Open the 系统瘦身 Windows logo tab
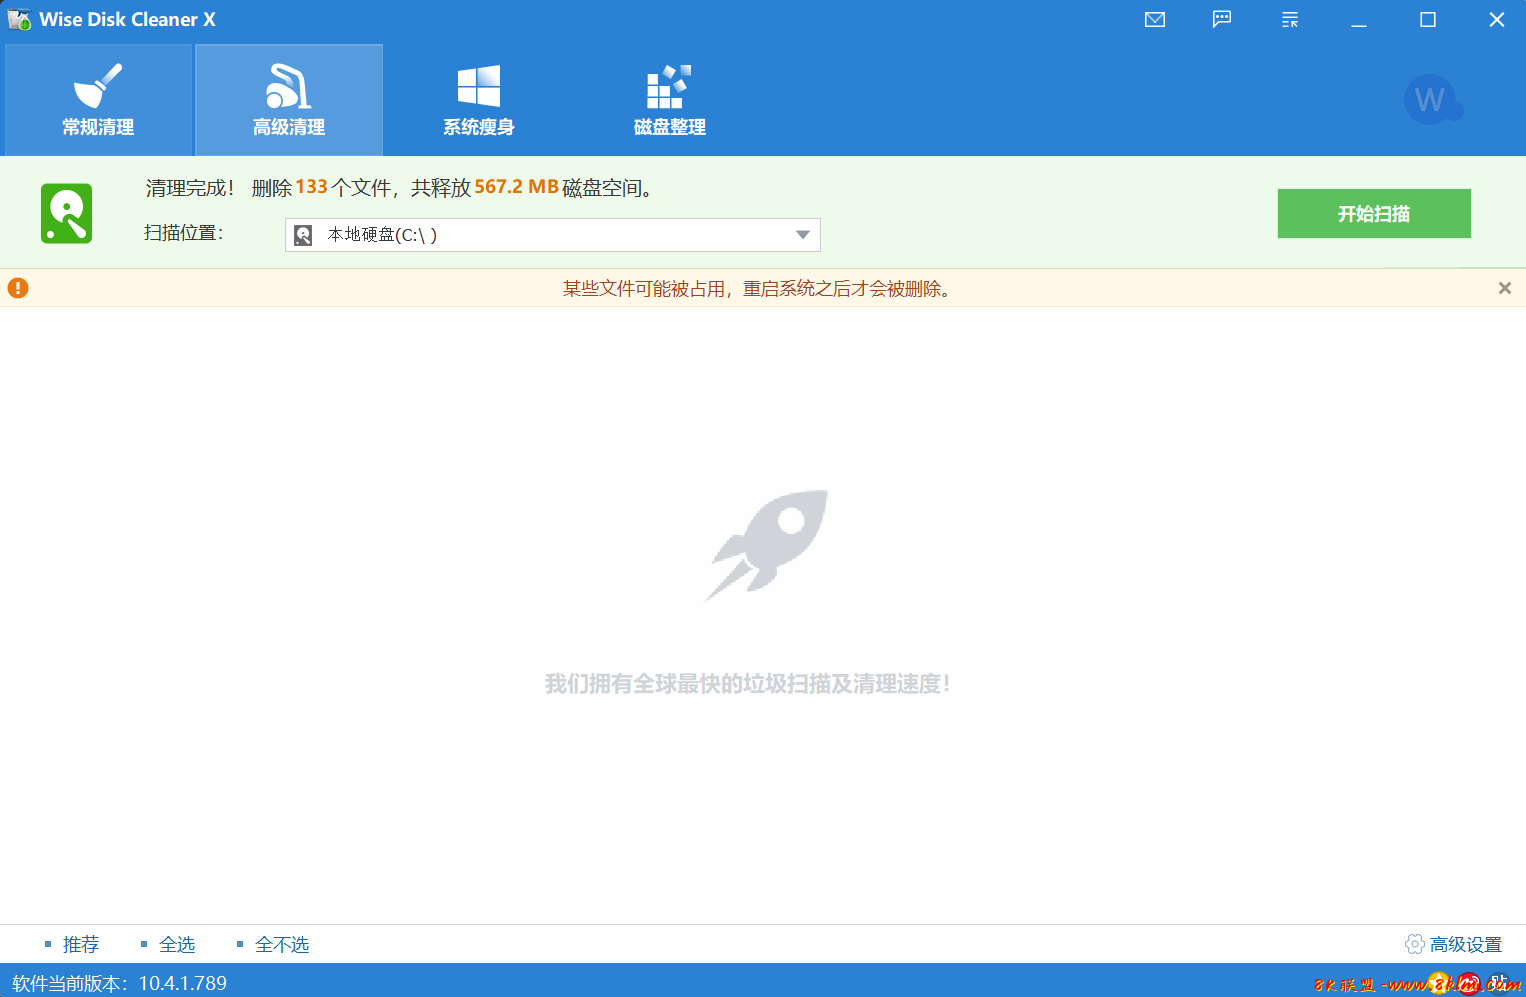Image resolution: width=1526 pixels, height=997 pixels. point(479,100)
